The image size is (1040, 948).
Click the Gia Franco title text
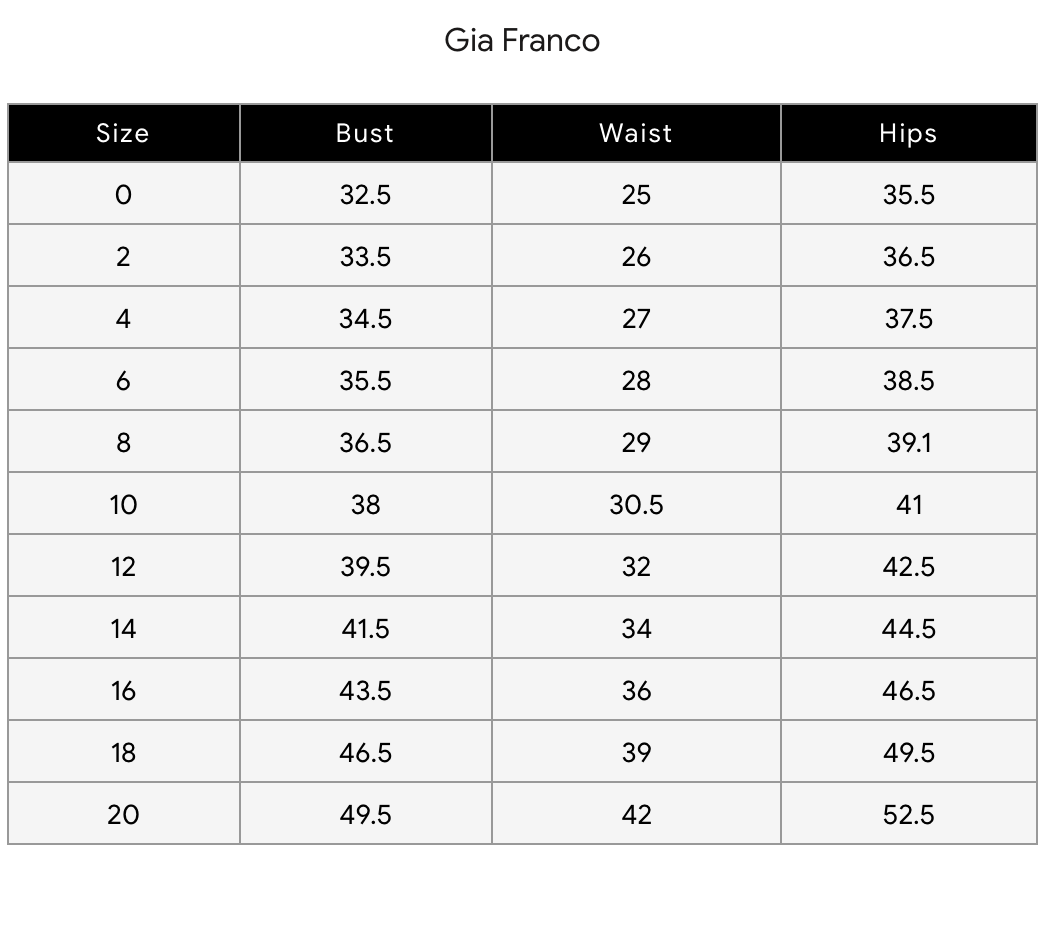coord(522,41)
